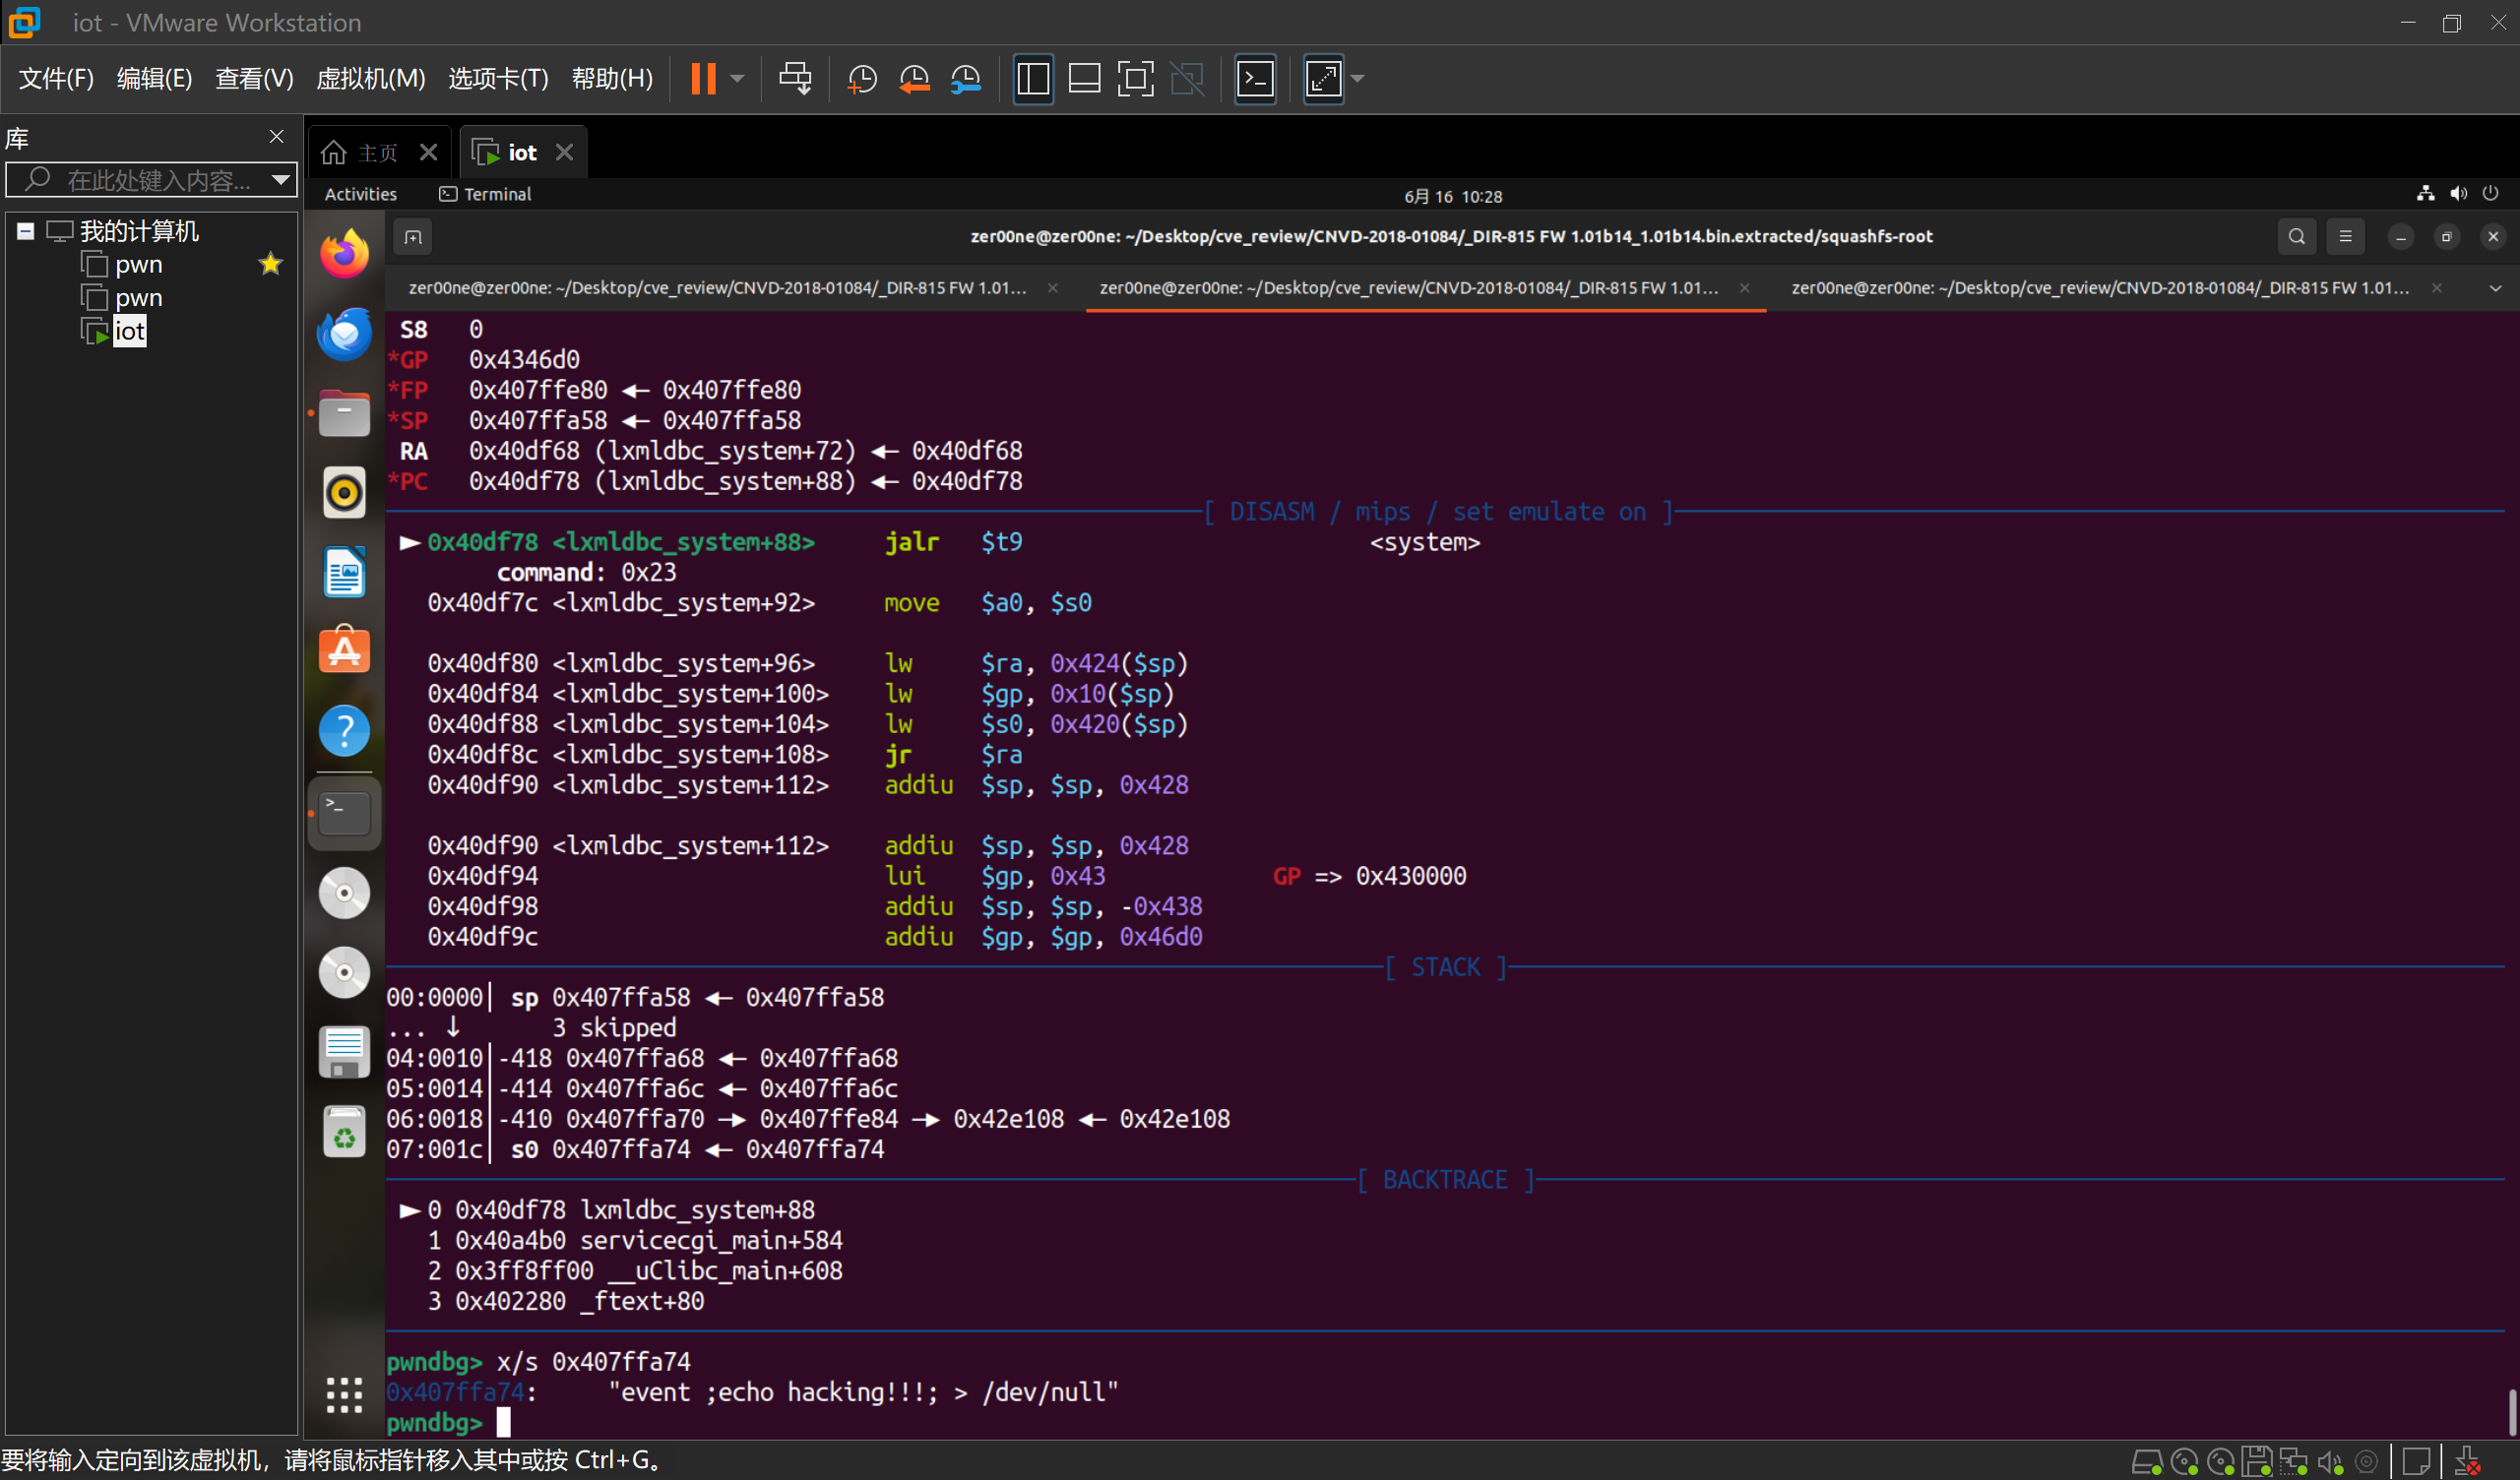Expand the terminal tab list chevron
This screenshot has width=2520, height=1480.
(2496, 288)
